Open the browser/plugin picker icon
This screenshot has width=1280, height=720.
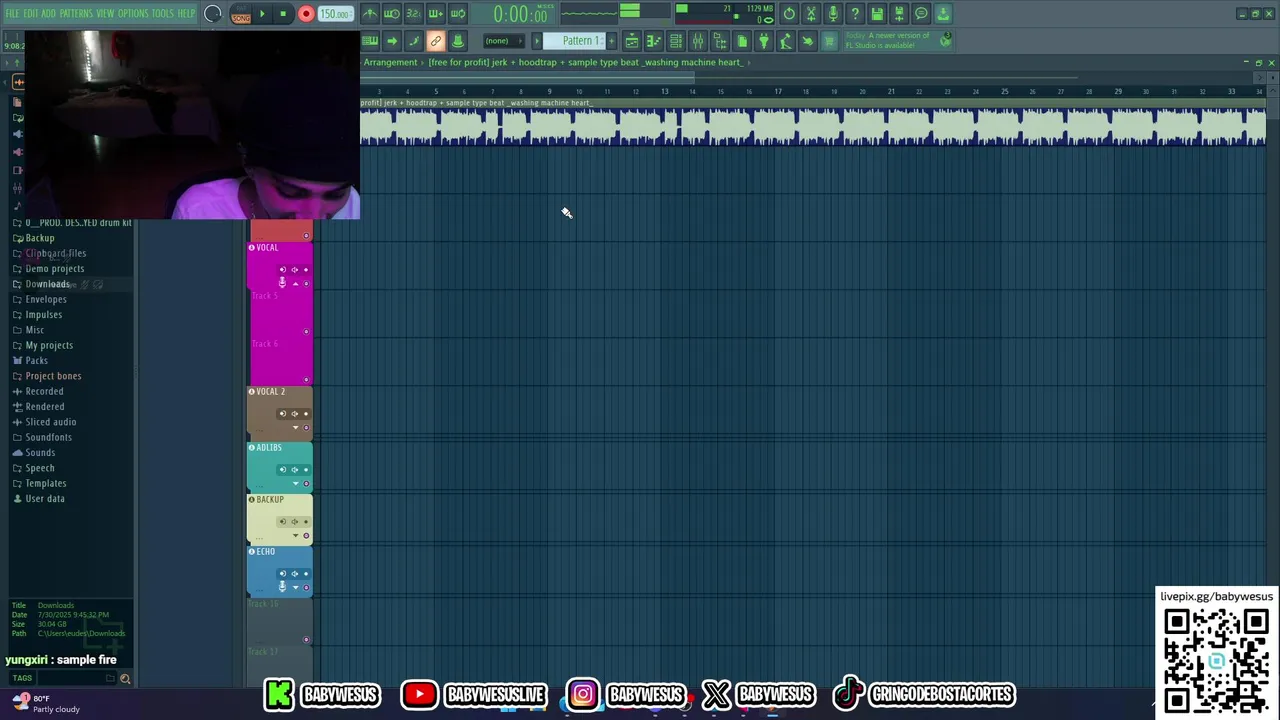(x=720, y=41)
